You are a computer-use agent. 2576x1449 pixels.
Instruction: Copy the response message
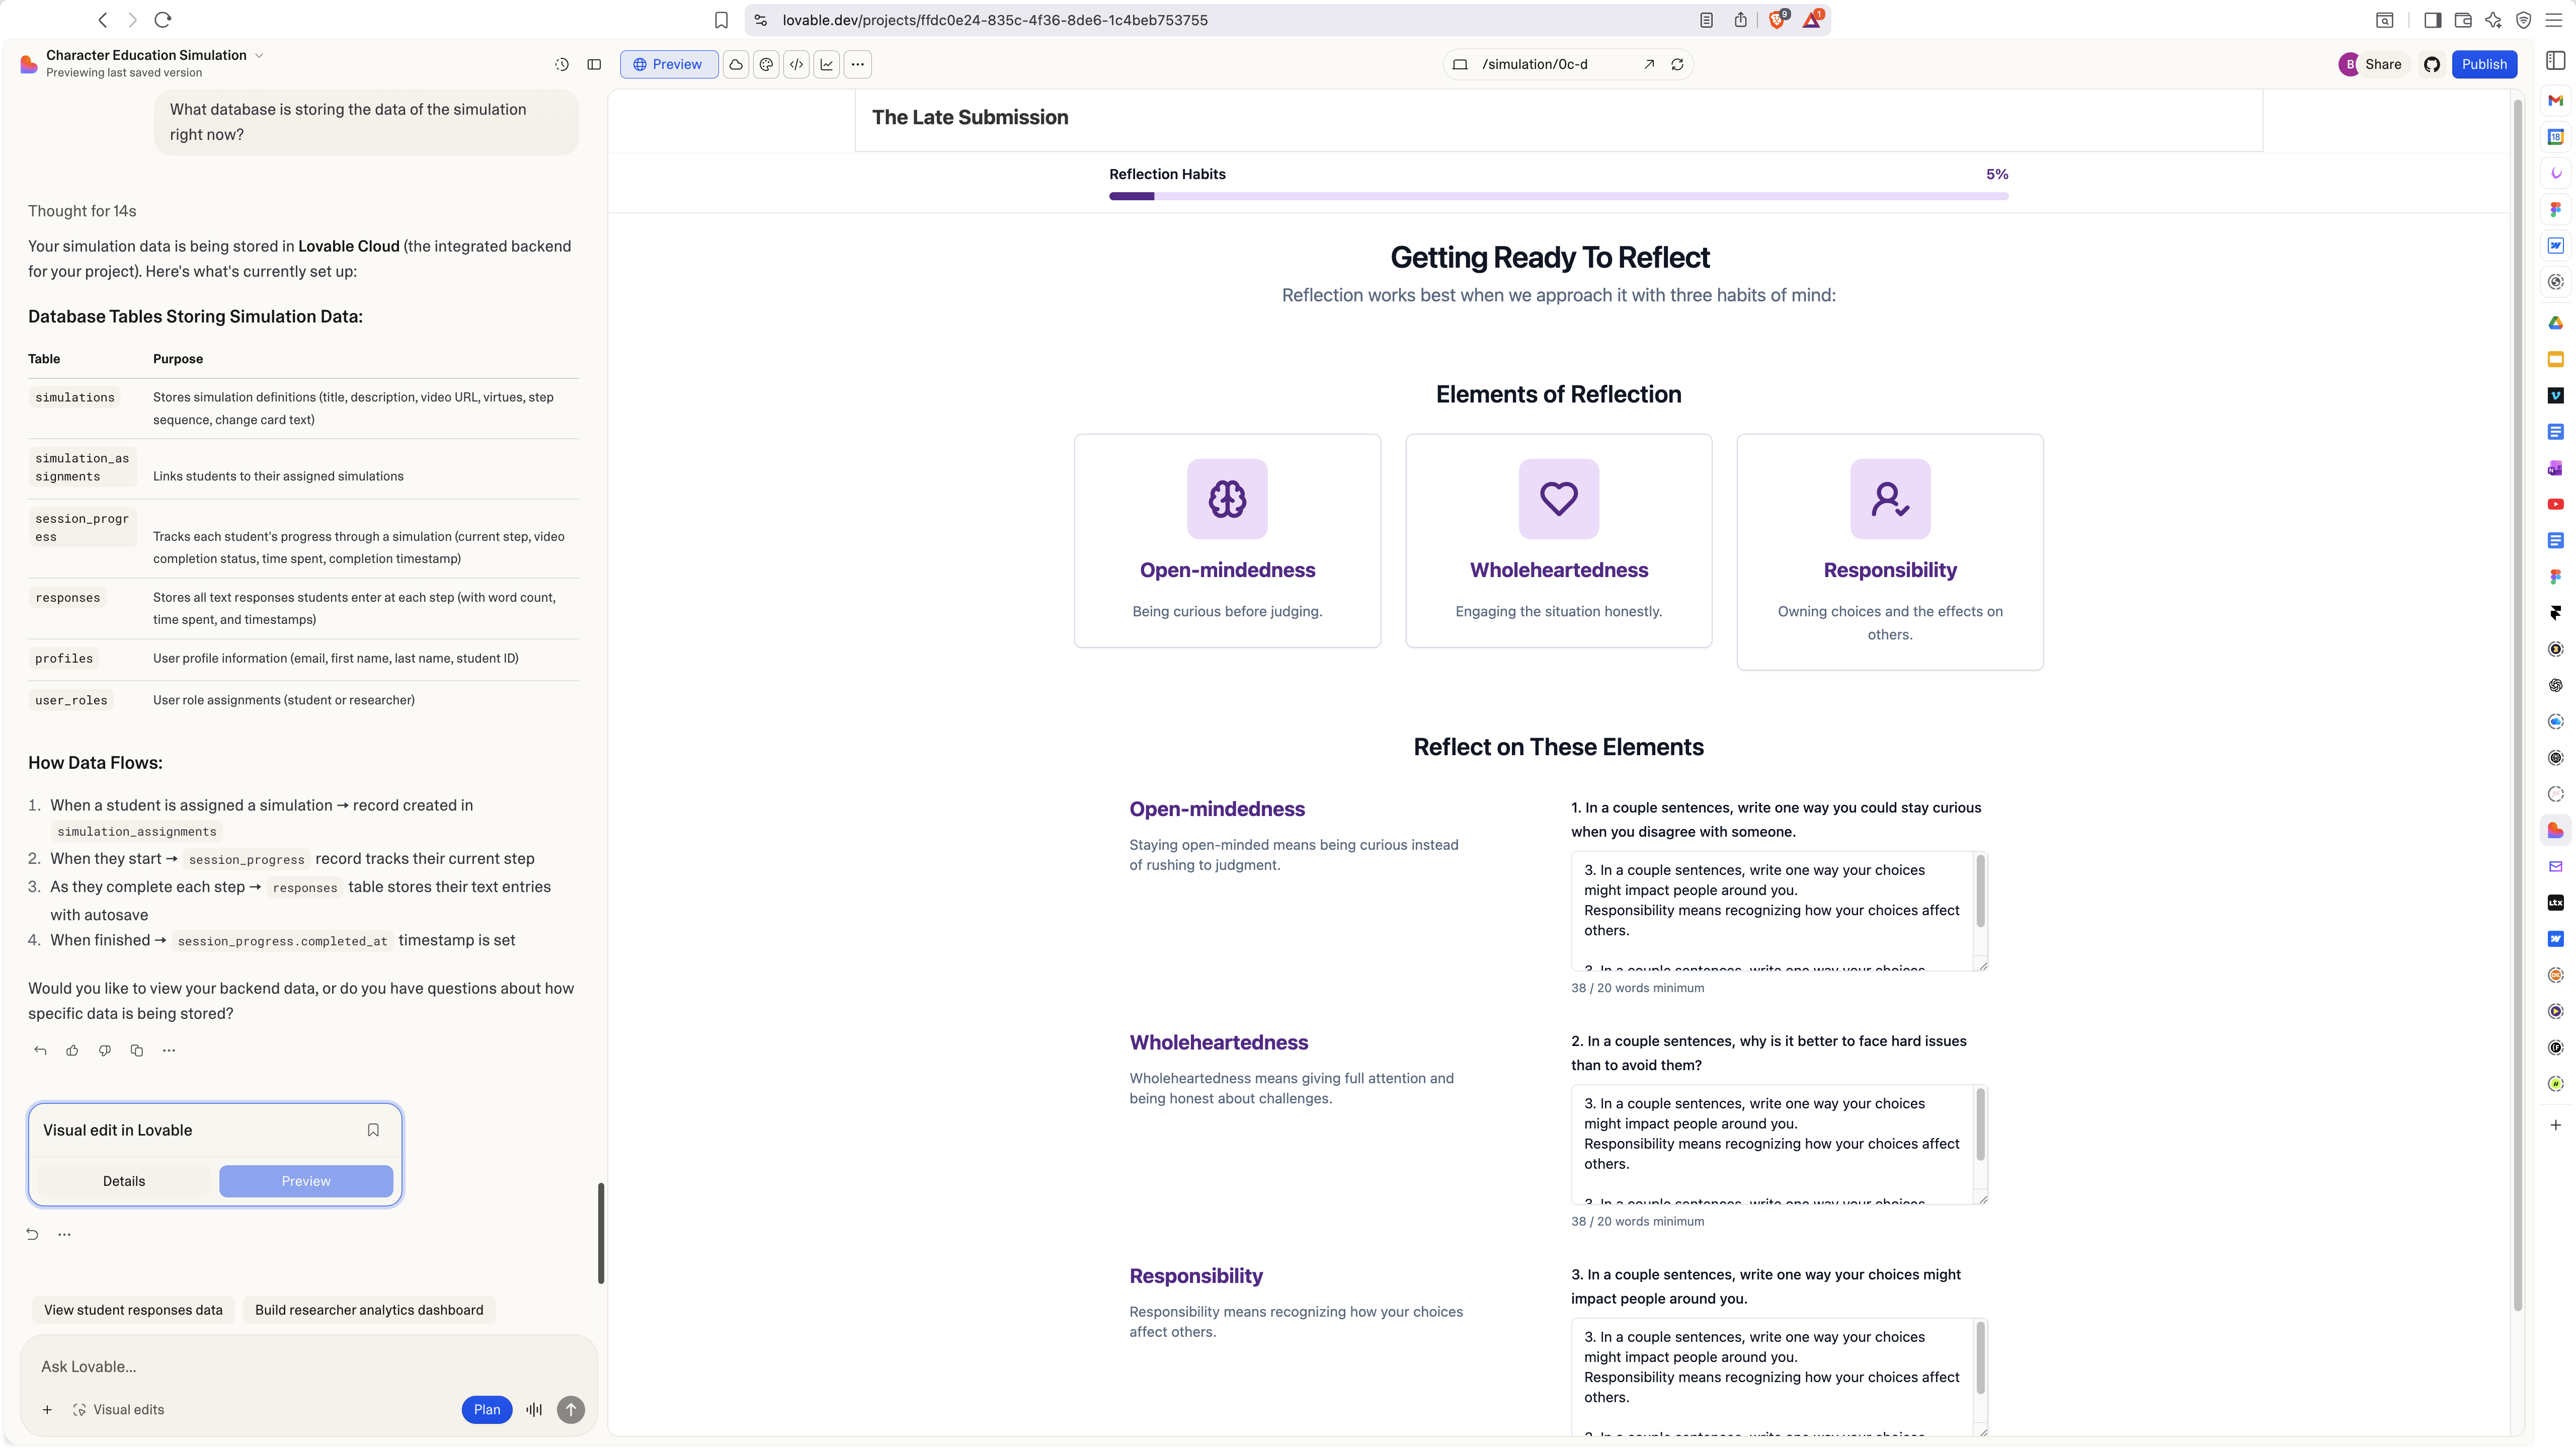click(137, 1050)
